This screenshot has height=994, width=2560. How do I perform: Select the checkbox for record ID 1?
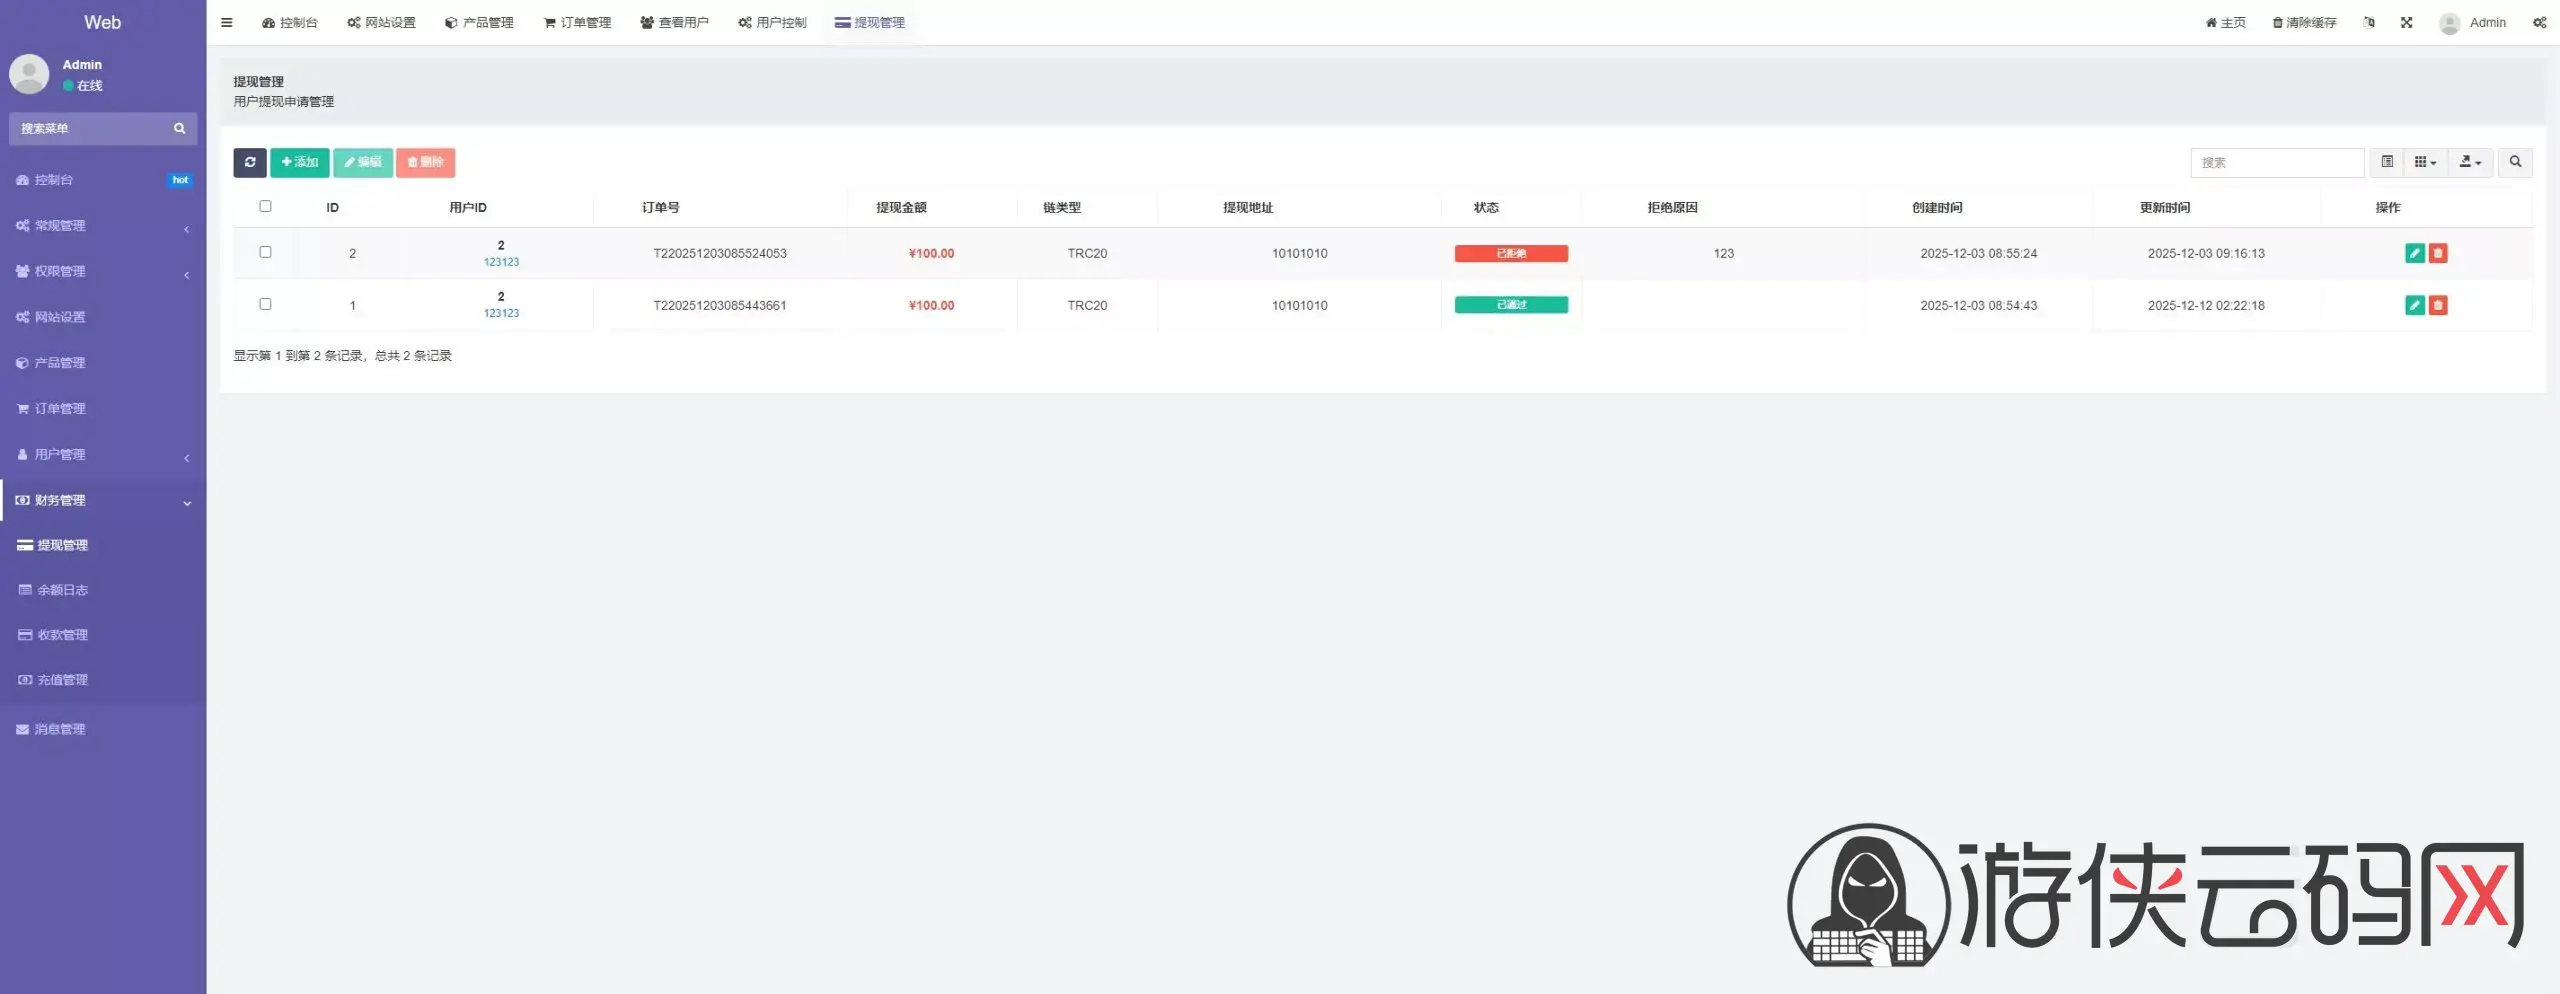click(265, 304)
